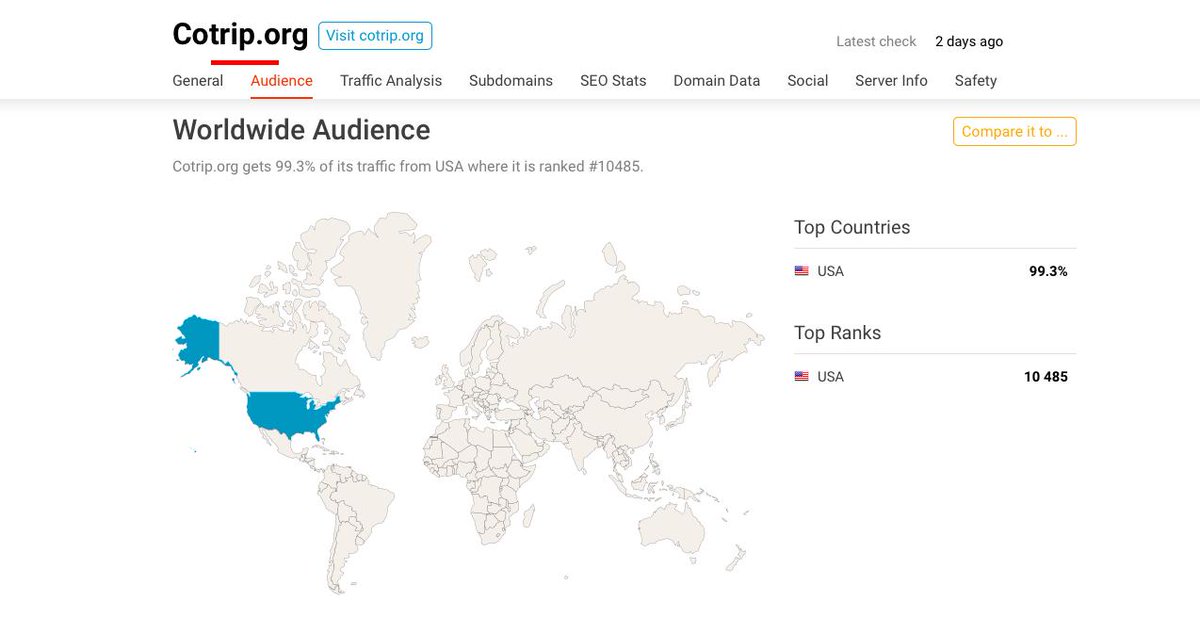Click the traffic summary sentence about USA
Screen dimensions: 1200x634
408,166
